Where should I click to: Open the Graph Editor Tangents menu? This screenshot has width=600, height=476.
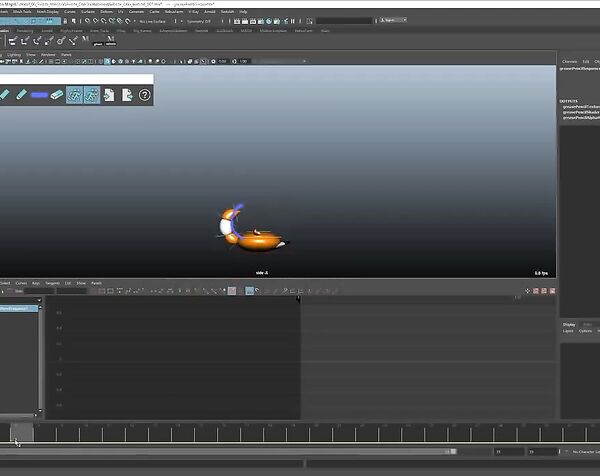click(x=52, y=283)
